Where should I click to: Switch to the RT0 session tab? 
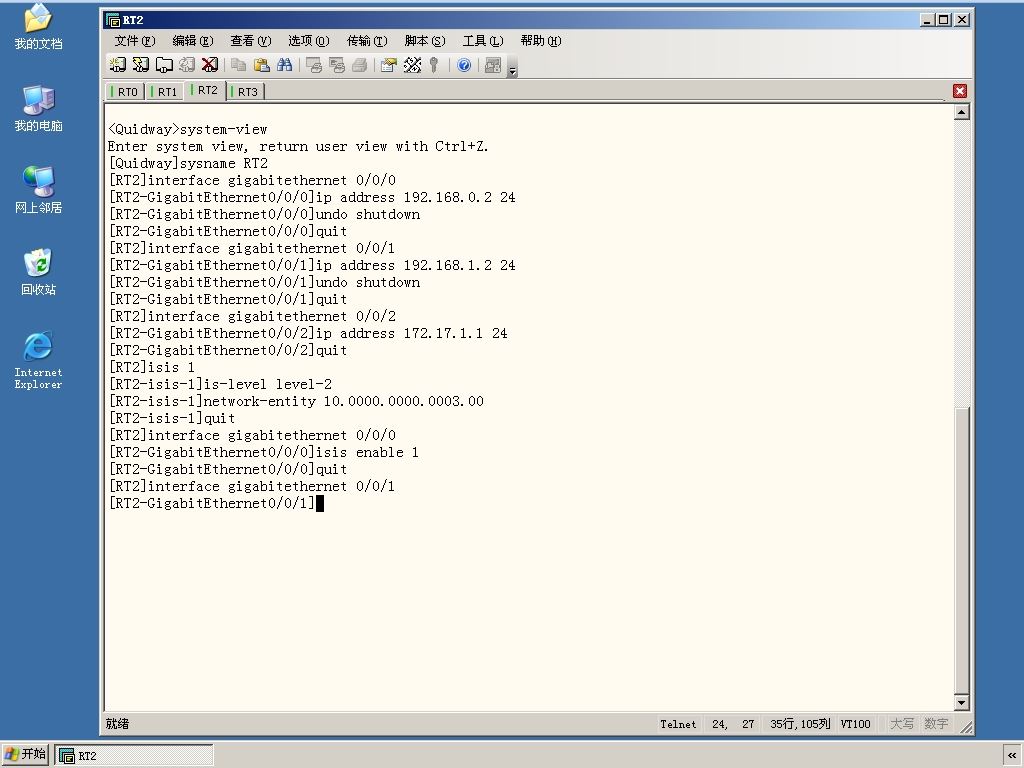125,91
